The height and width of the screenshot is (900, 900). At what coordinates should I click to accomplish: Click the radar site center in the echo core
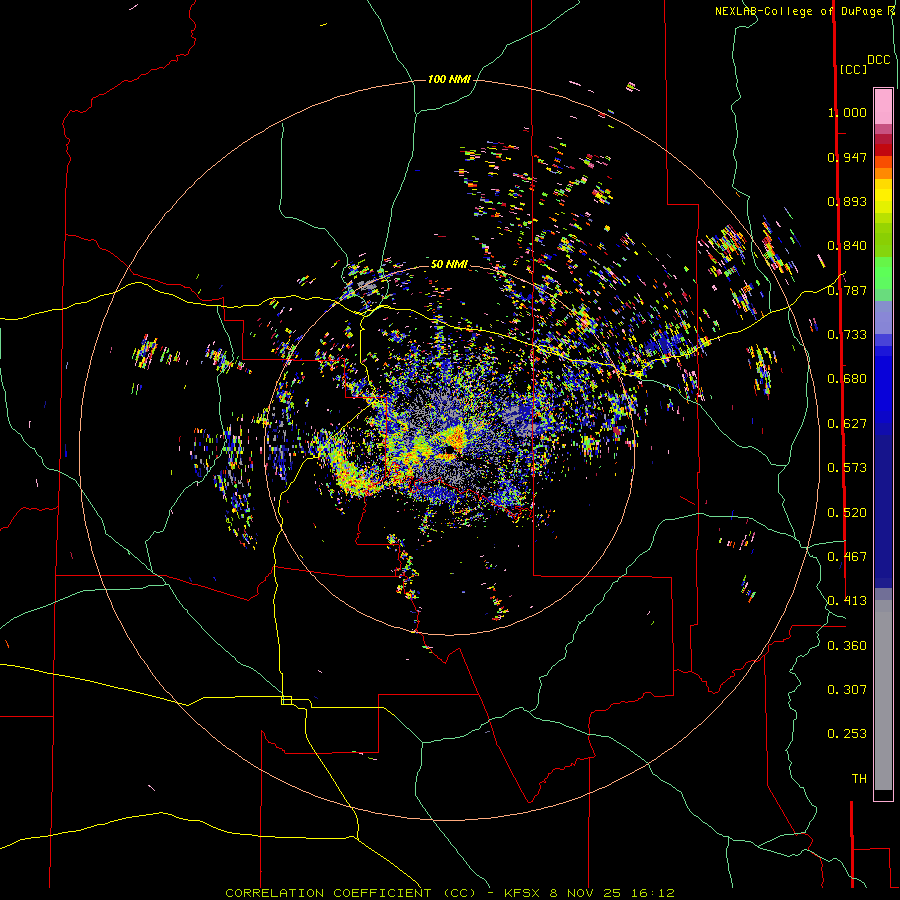pos(449,449)
